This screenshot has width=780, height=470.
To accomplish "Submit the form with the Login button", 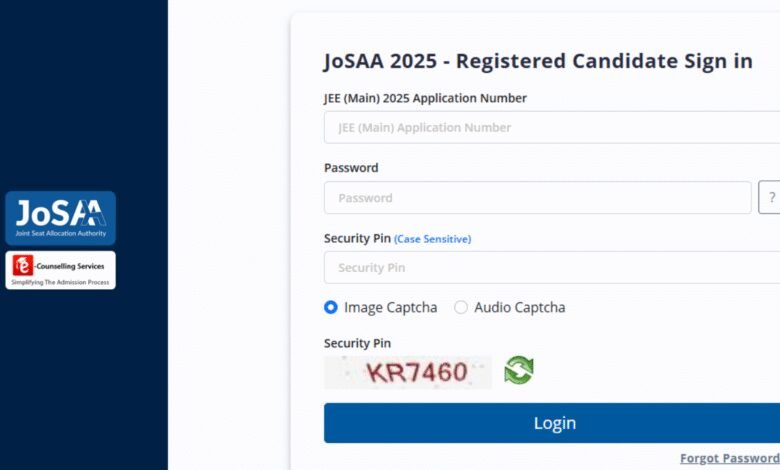I will 552,423.
